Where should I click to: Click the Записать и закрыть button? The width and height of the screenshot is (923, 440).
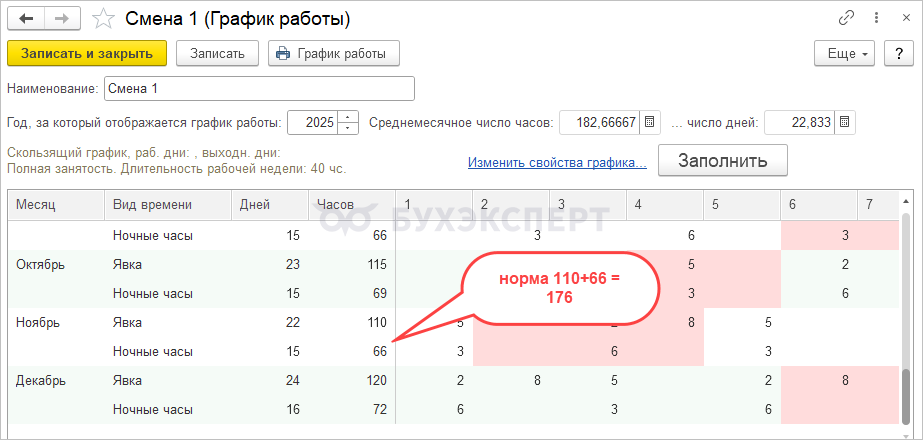(87, 53)
